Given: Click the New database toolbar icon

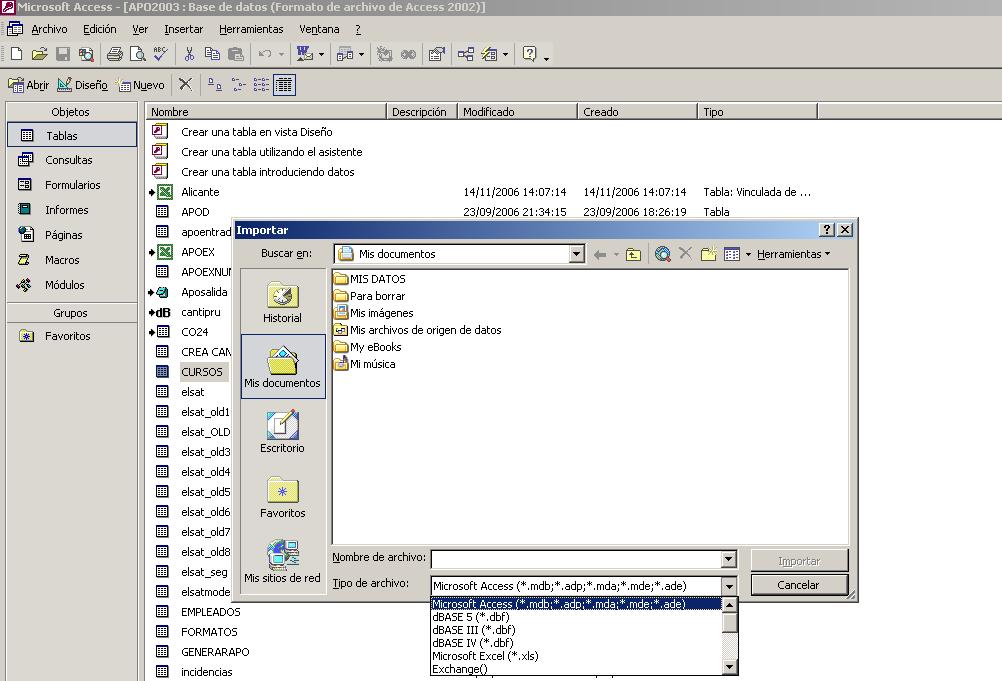Looking at the screenshot, I should point(17,54).
